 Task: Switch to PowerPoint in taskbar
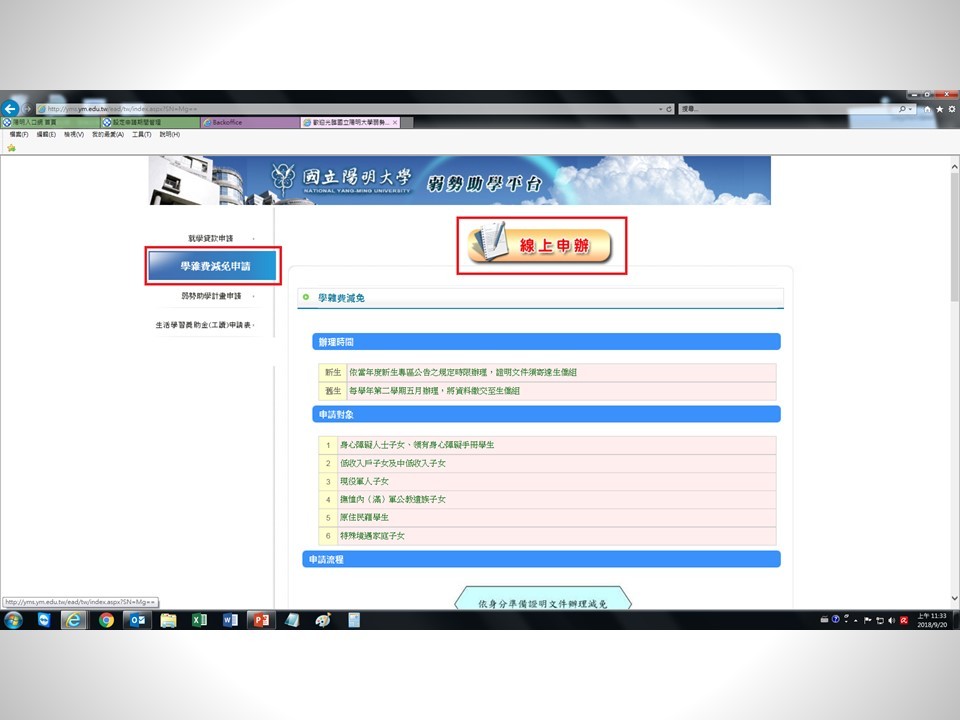[x=261, y=620]
